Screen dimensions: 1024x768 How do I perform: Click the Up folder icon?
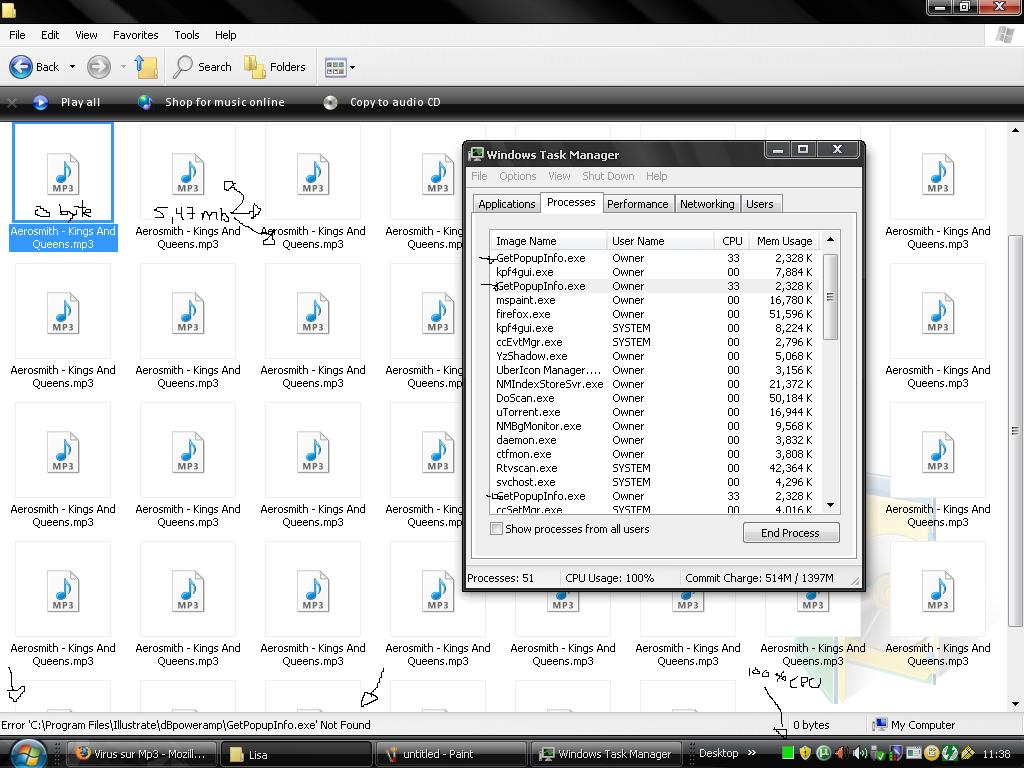[x=147, y=67]
